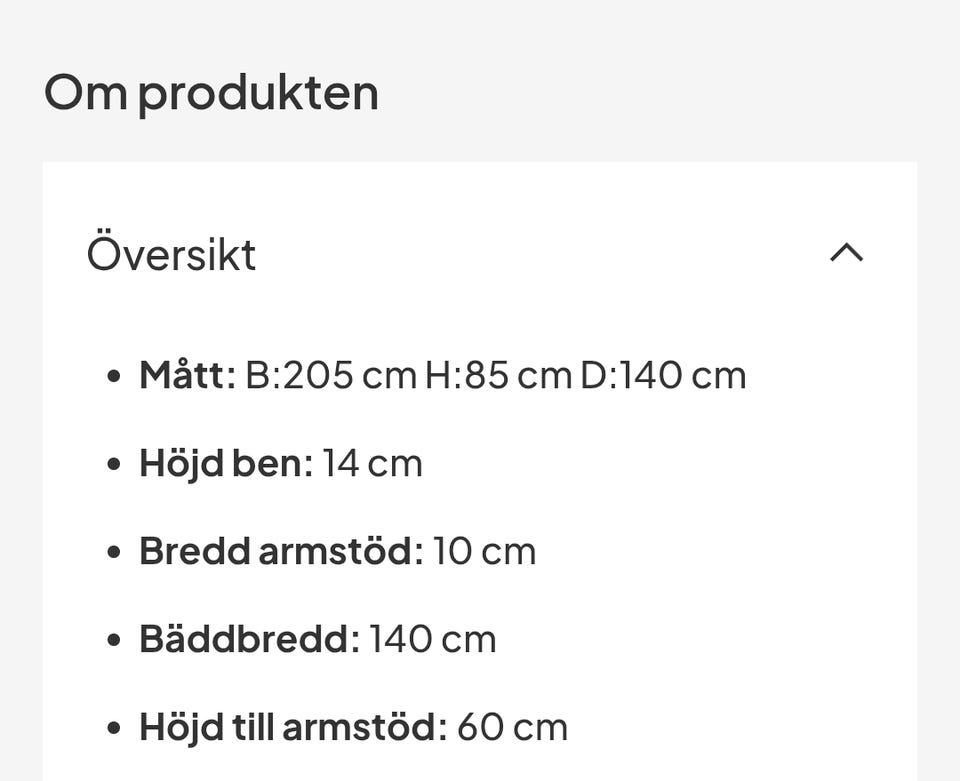Click the 140 cm bed width value
Screen dimensions: 960x781
click(x=432, y=640)
